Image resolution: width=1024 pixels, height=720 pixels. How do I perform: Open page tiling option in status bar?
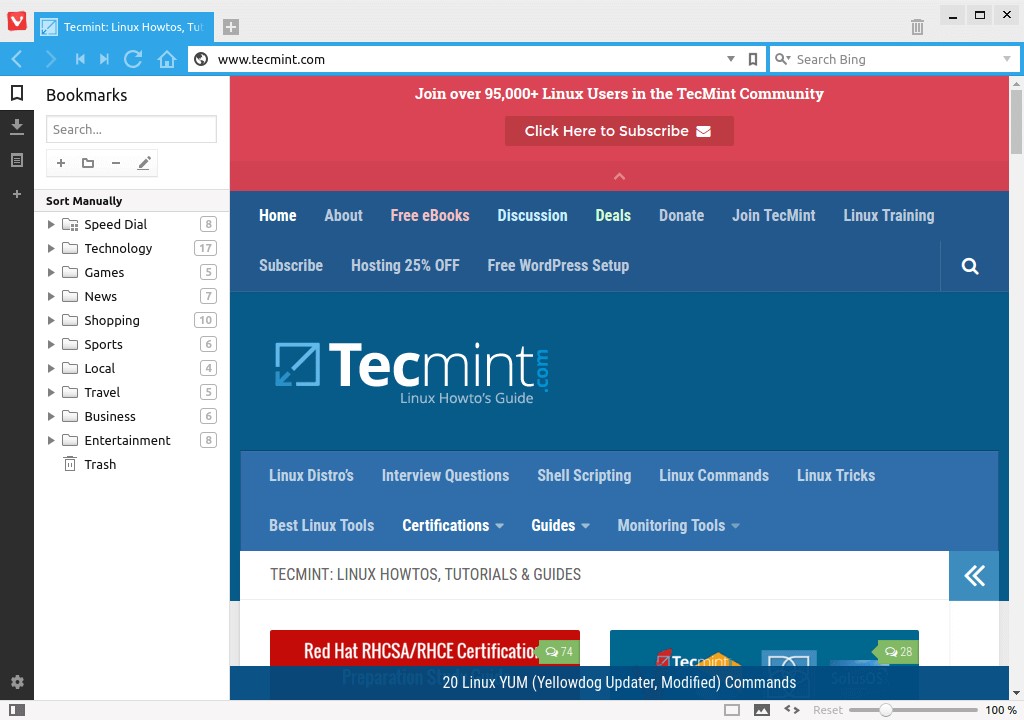pos(732,710)
